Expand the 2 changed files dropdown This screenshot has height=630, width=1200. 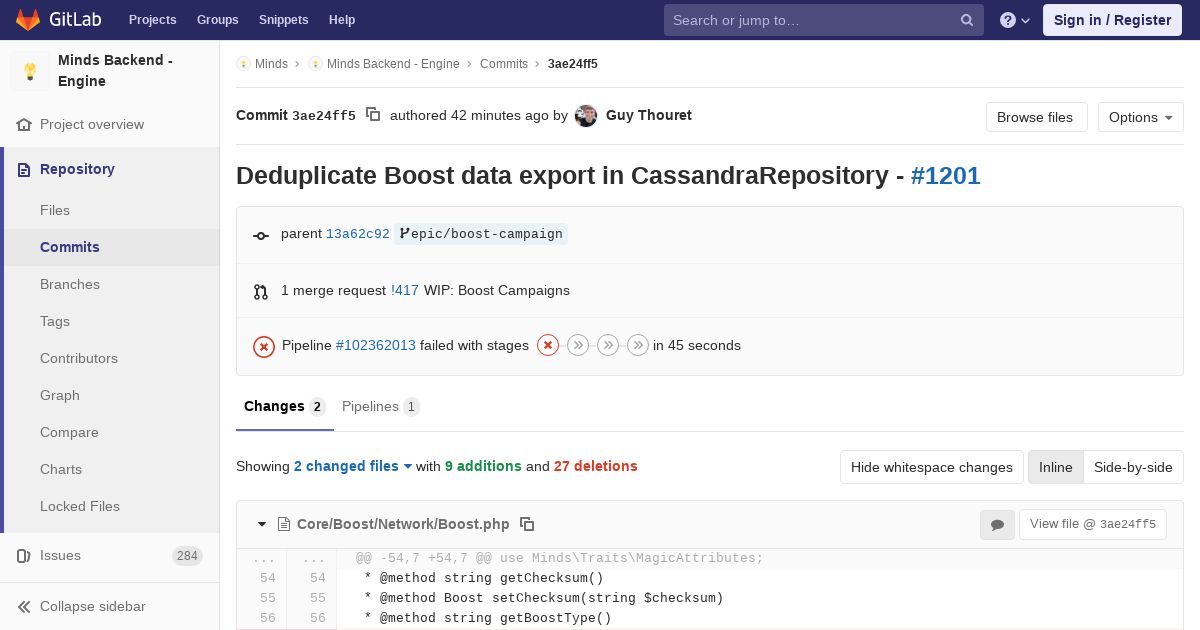click(353, 466)
